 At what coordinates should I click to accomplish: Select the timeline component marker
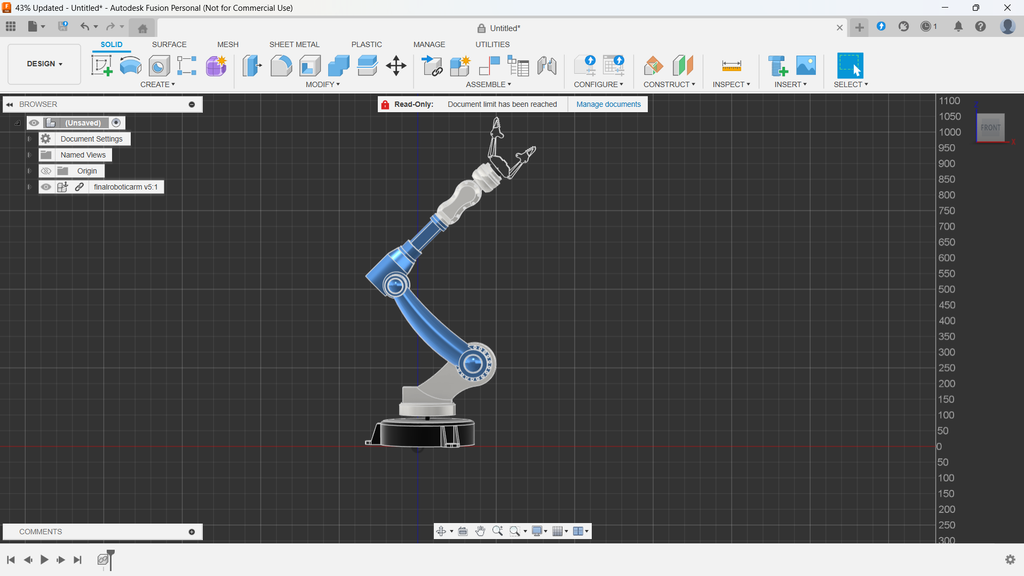[103, 560]
